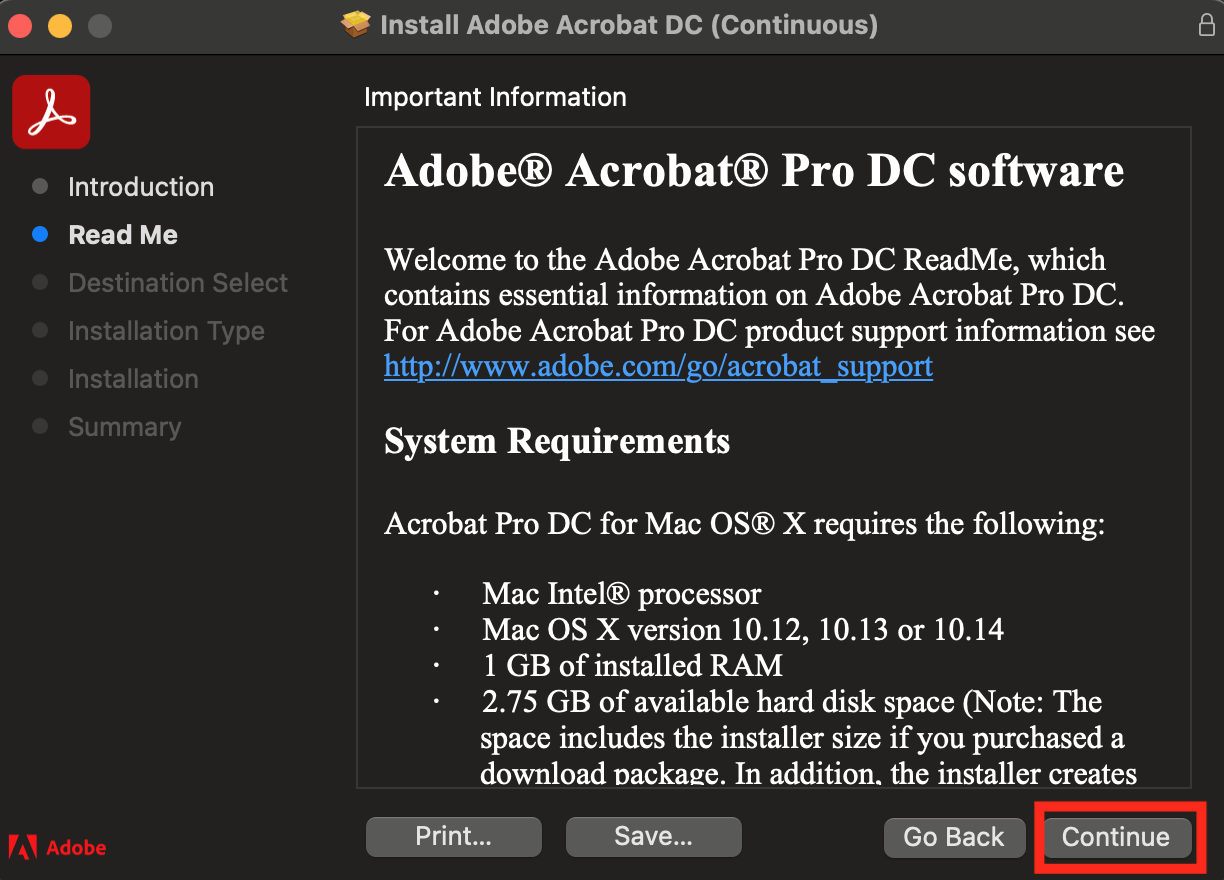
Task: Click the Installation Type step
Action: pyautogui.click(x=166, y=331)
